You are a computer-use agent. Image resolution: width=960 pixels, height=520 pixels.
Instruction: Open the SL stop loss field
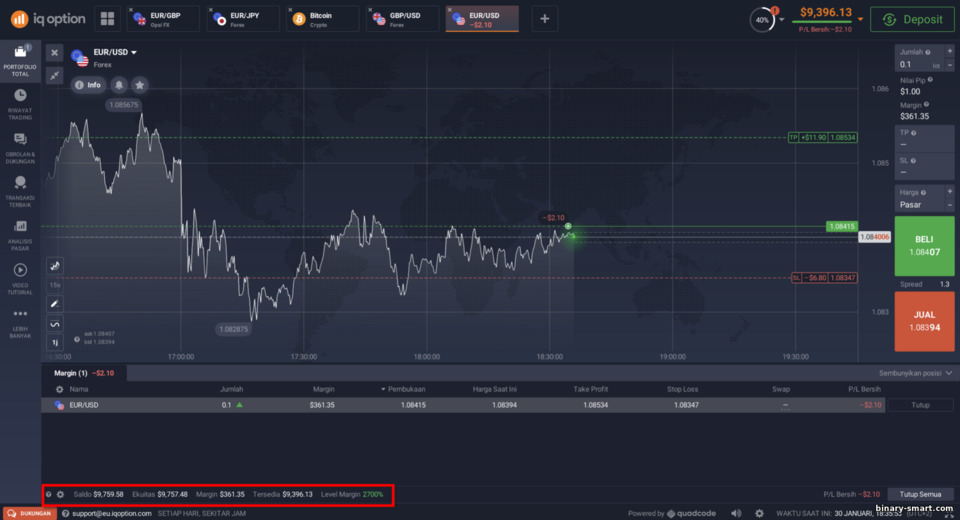(x=924, y=167)
